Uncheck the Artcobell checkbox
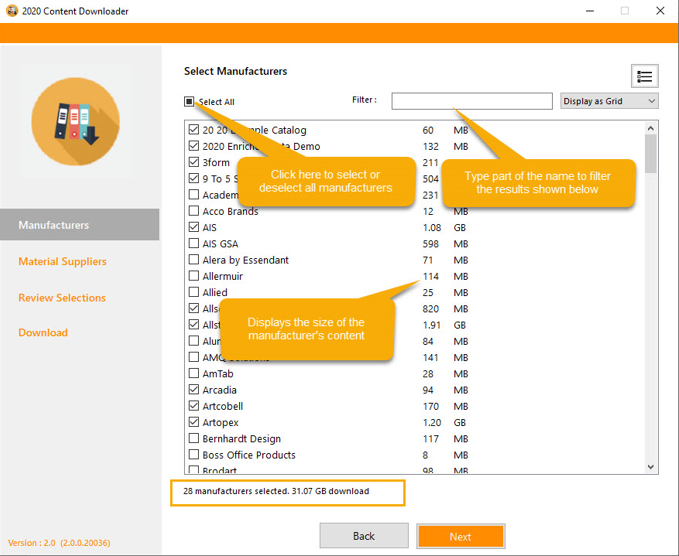 coord(194,406)
